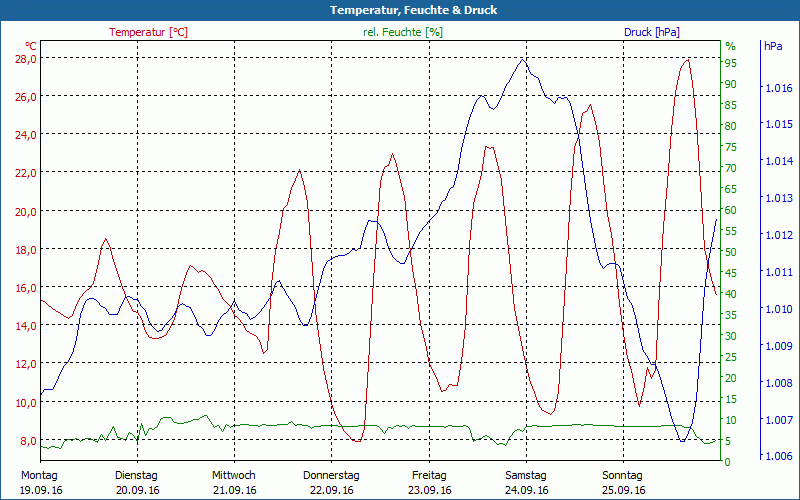Screen dimensions: 800x500
Task: Select the blue 'Druck [hPa]' legend label
Action: pos(651,32)
